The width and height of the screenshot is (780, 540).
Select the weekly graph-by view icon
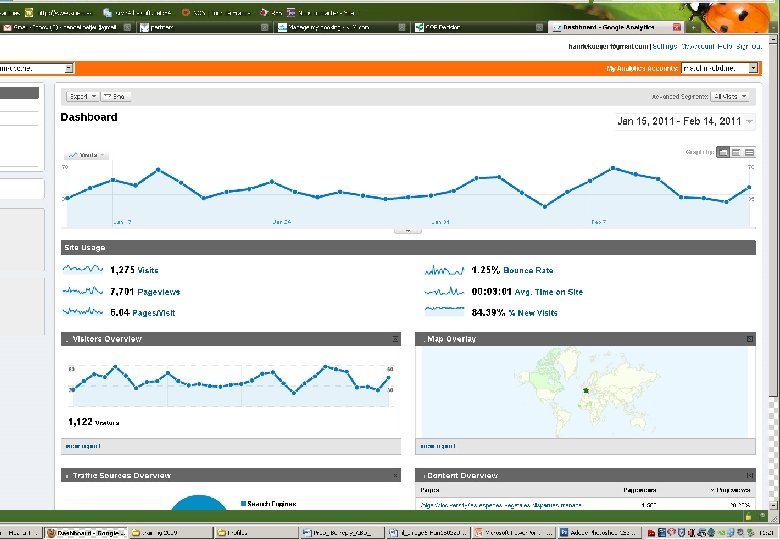736,153
